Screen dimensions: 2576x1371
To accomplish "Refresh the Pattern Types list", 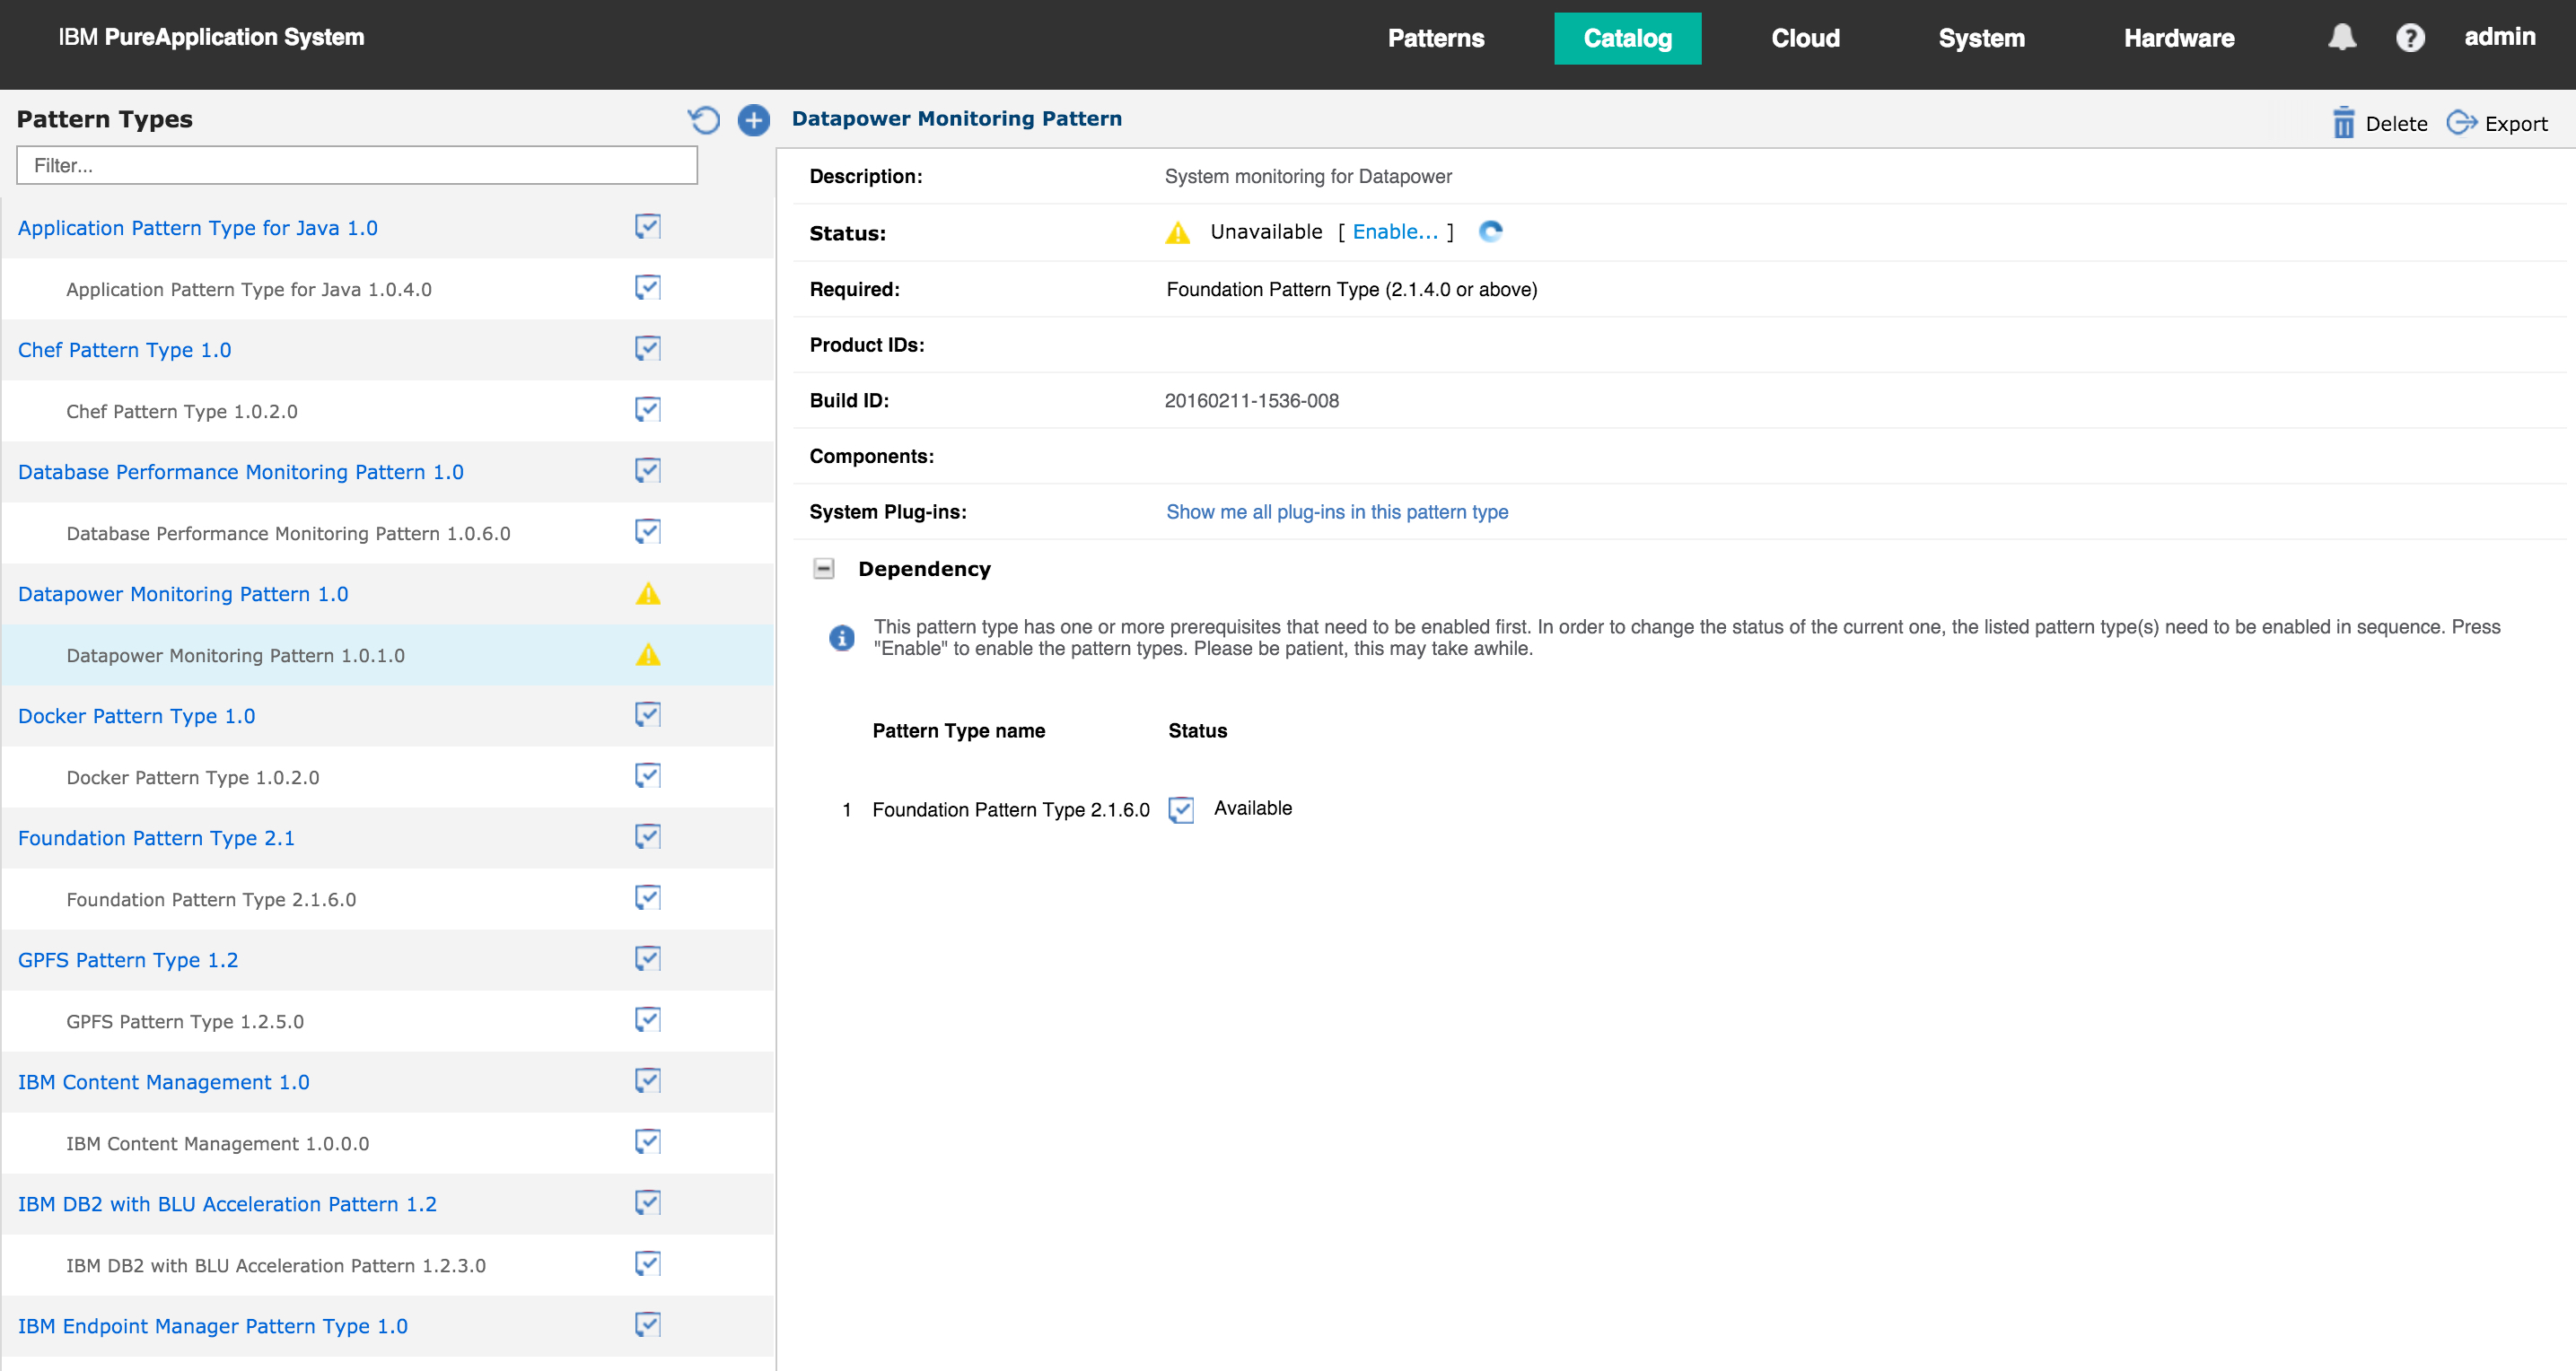I will coord(703,120).
